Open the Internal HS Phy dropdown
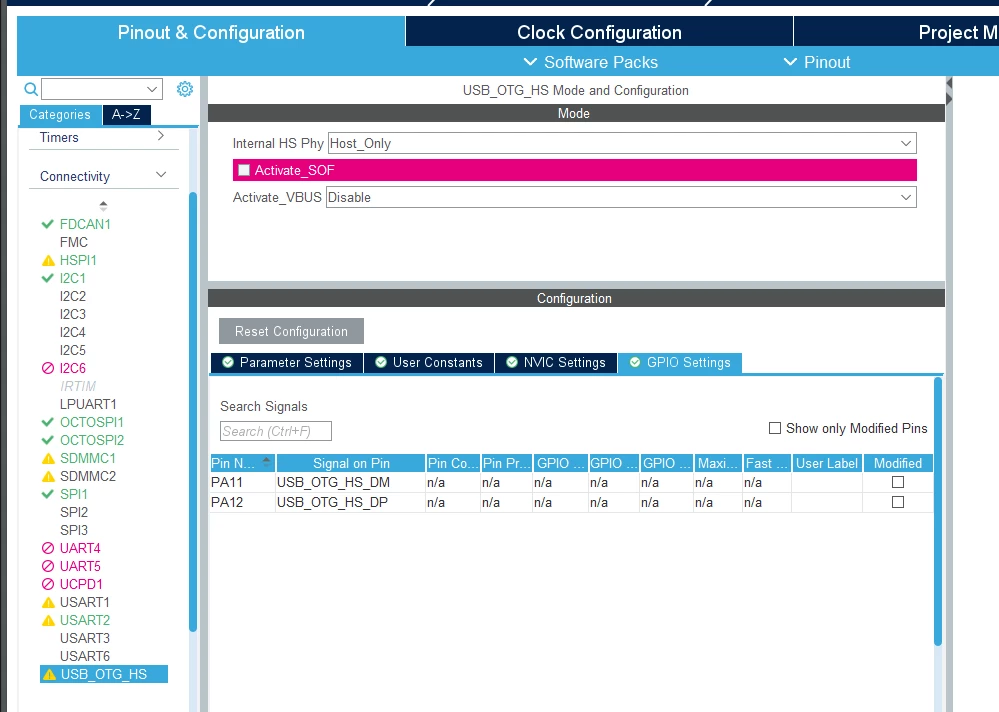 coord(622,143)
